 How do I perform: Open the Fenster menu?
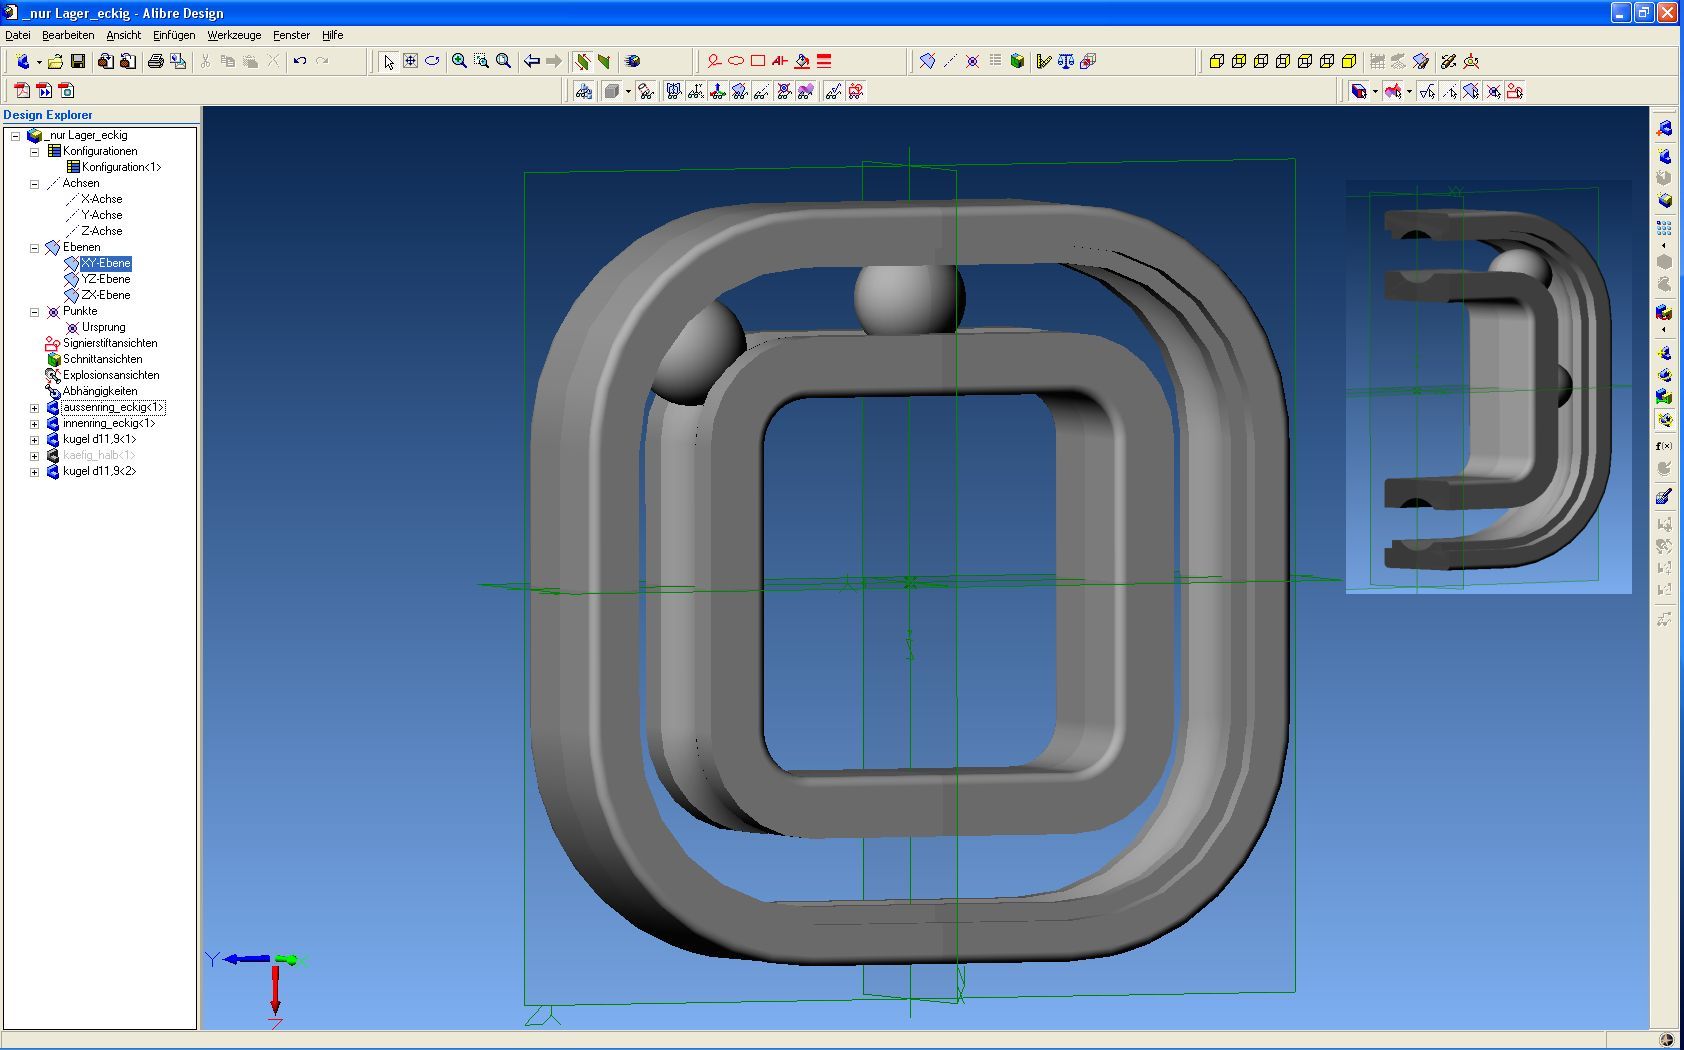[x=292, y=35]
